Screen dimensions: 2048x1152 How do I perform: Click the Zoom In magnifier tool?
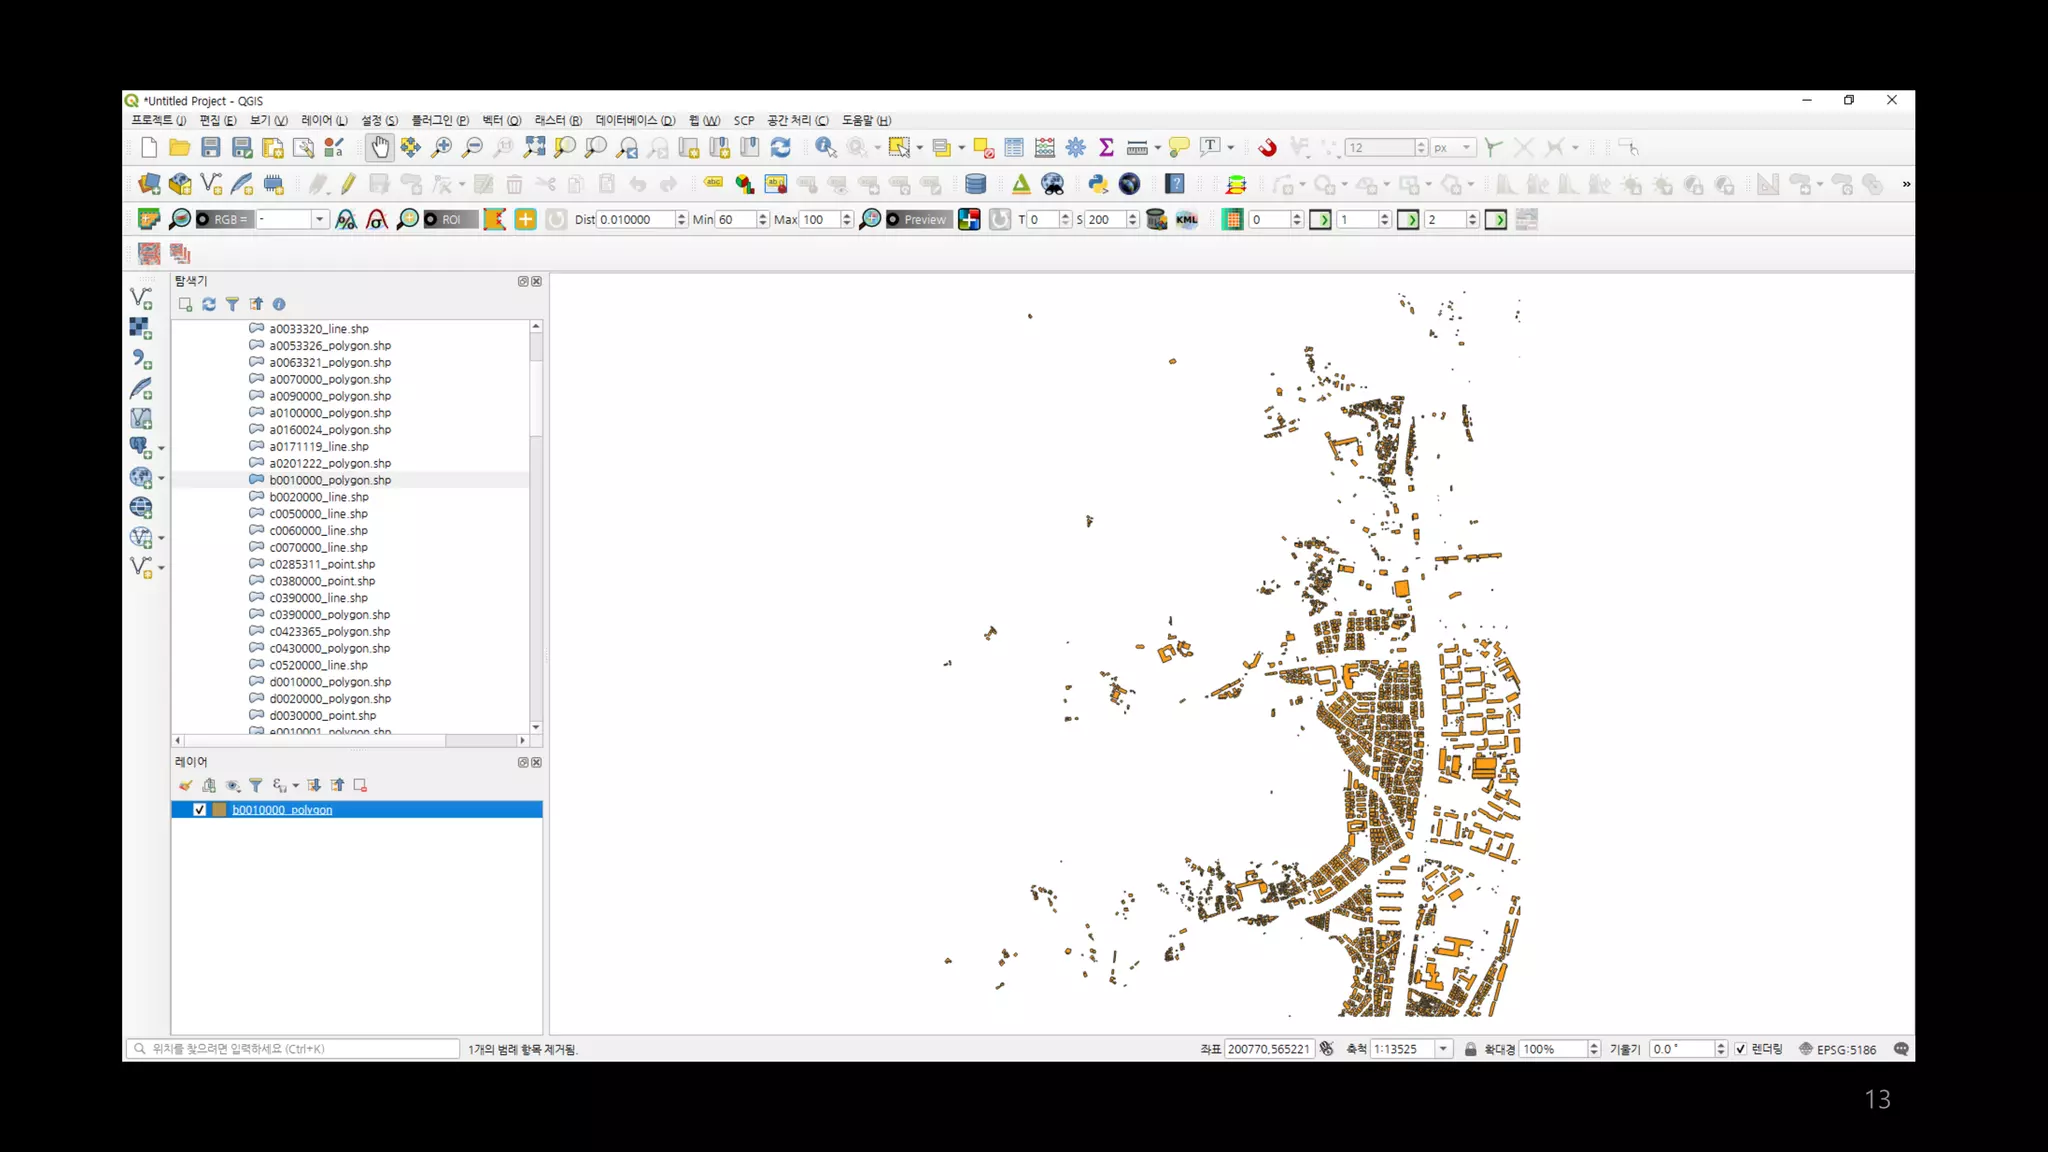[x=441, y=148]
